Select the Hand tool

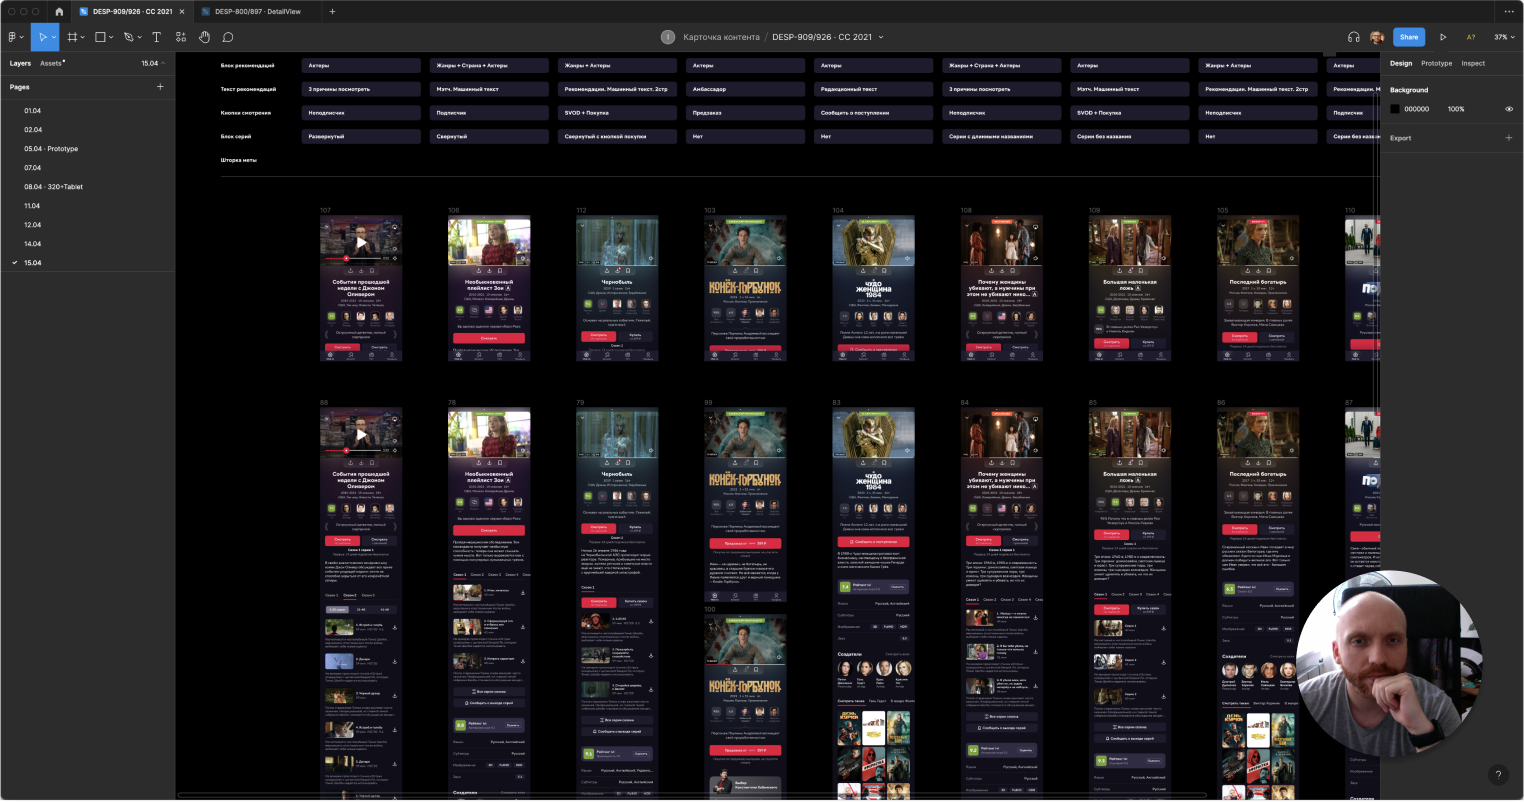tap(204, 37)
